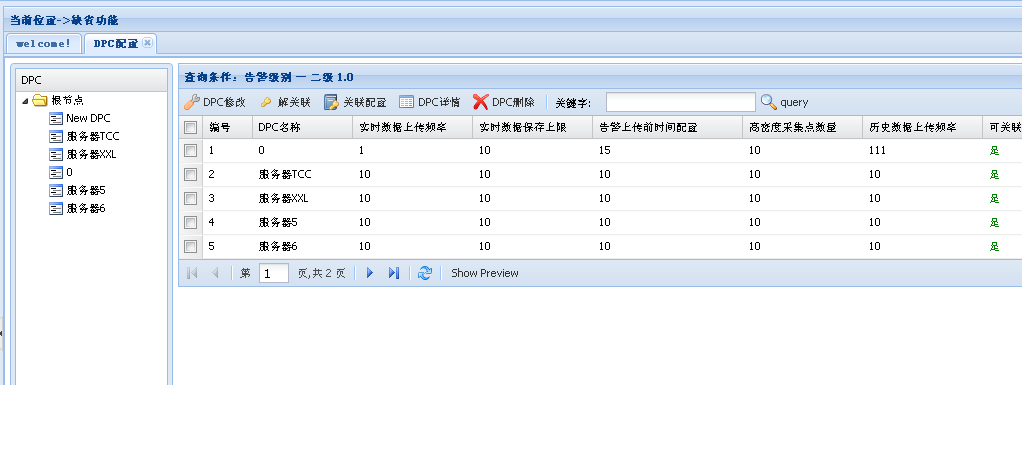Screen dimensions: 1022x450
Task: Go to the next page arrow
Action: [x=370, y=273]
